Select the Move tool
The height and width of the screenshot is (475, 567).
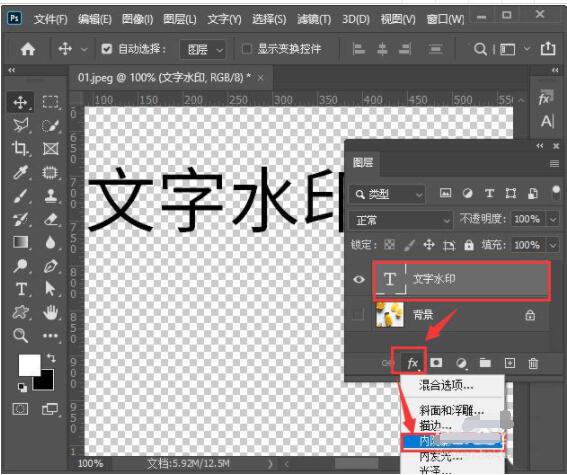[20, 102]
